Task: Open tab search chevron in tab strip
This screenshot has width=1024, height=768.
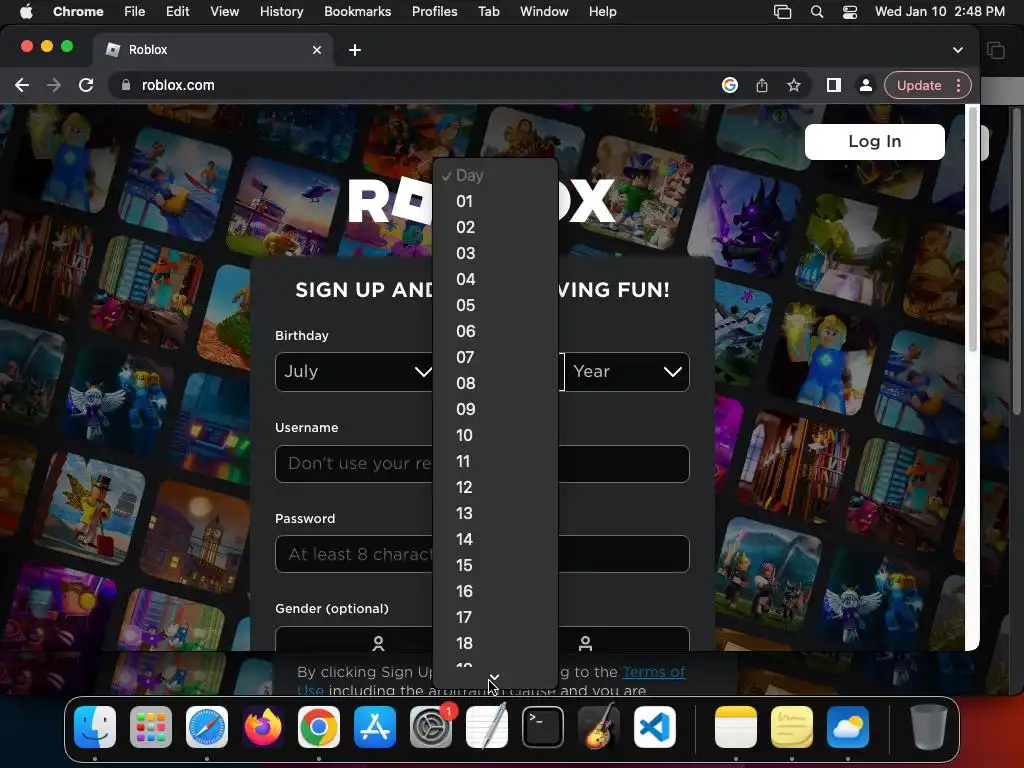Action: [x=957, y=50]
